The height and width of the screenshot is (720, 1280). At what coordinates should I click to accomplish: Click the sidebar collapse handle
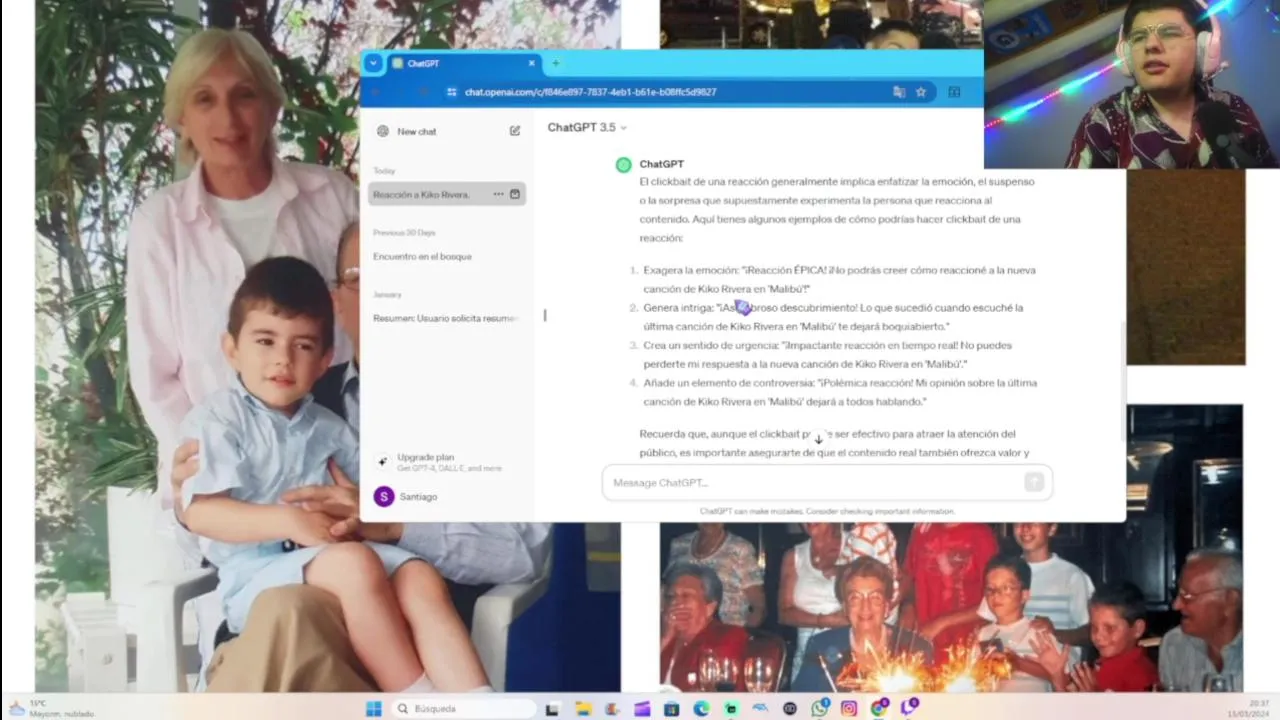(x=545, y=315)
